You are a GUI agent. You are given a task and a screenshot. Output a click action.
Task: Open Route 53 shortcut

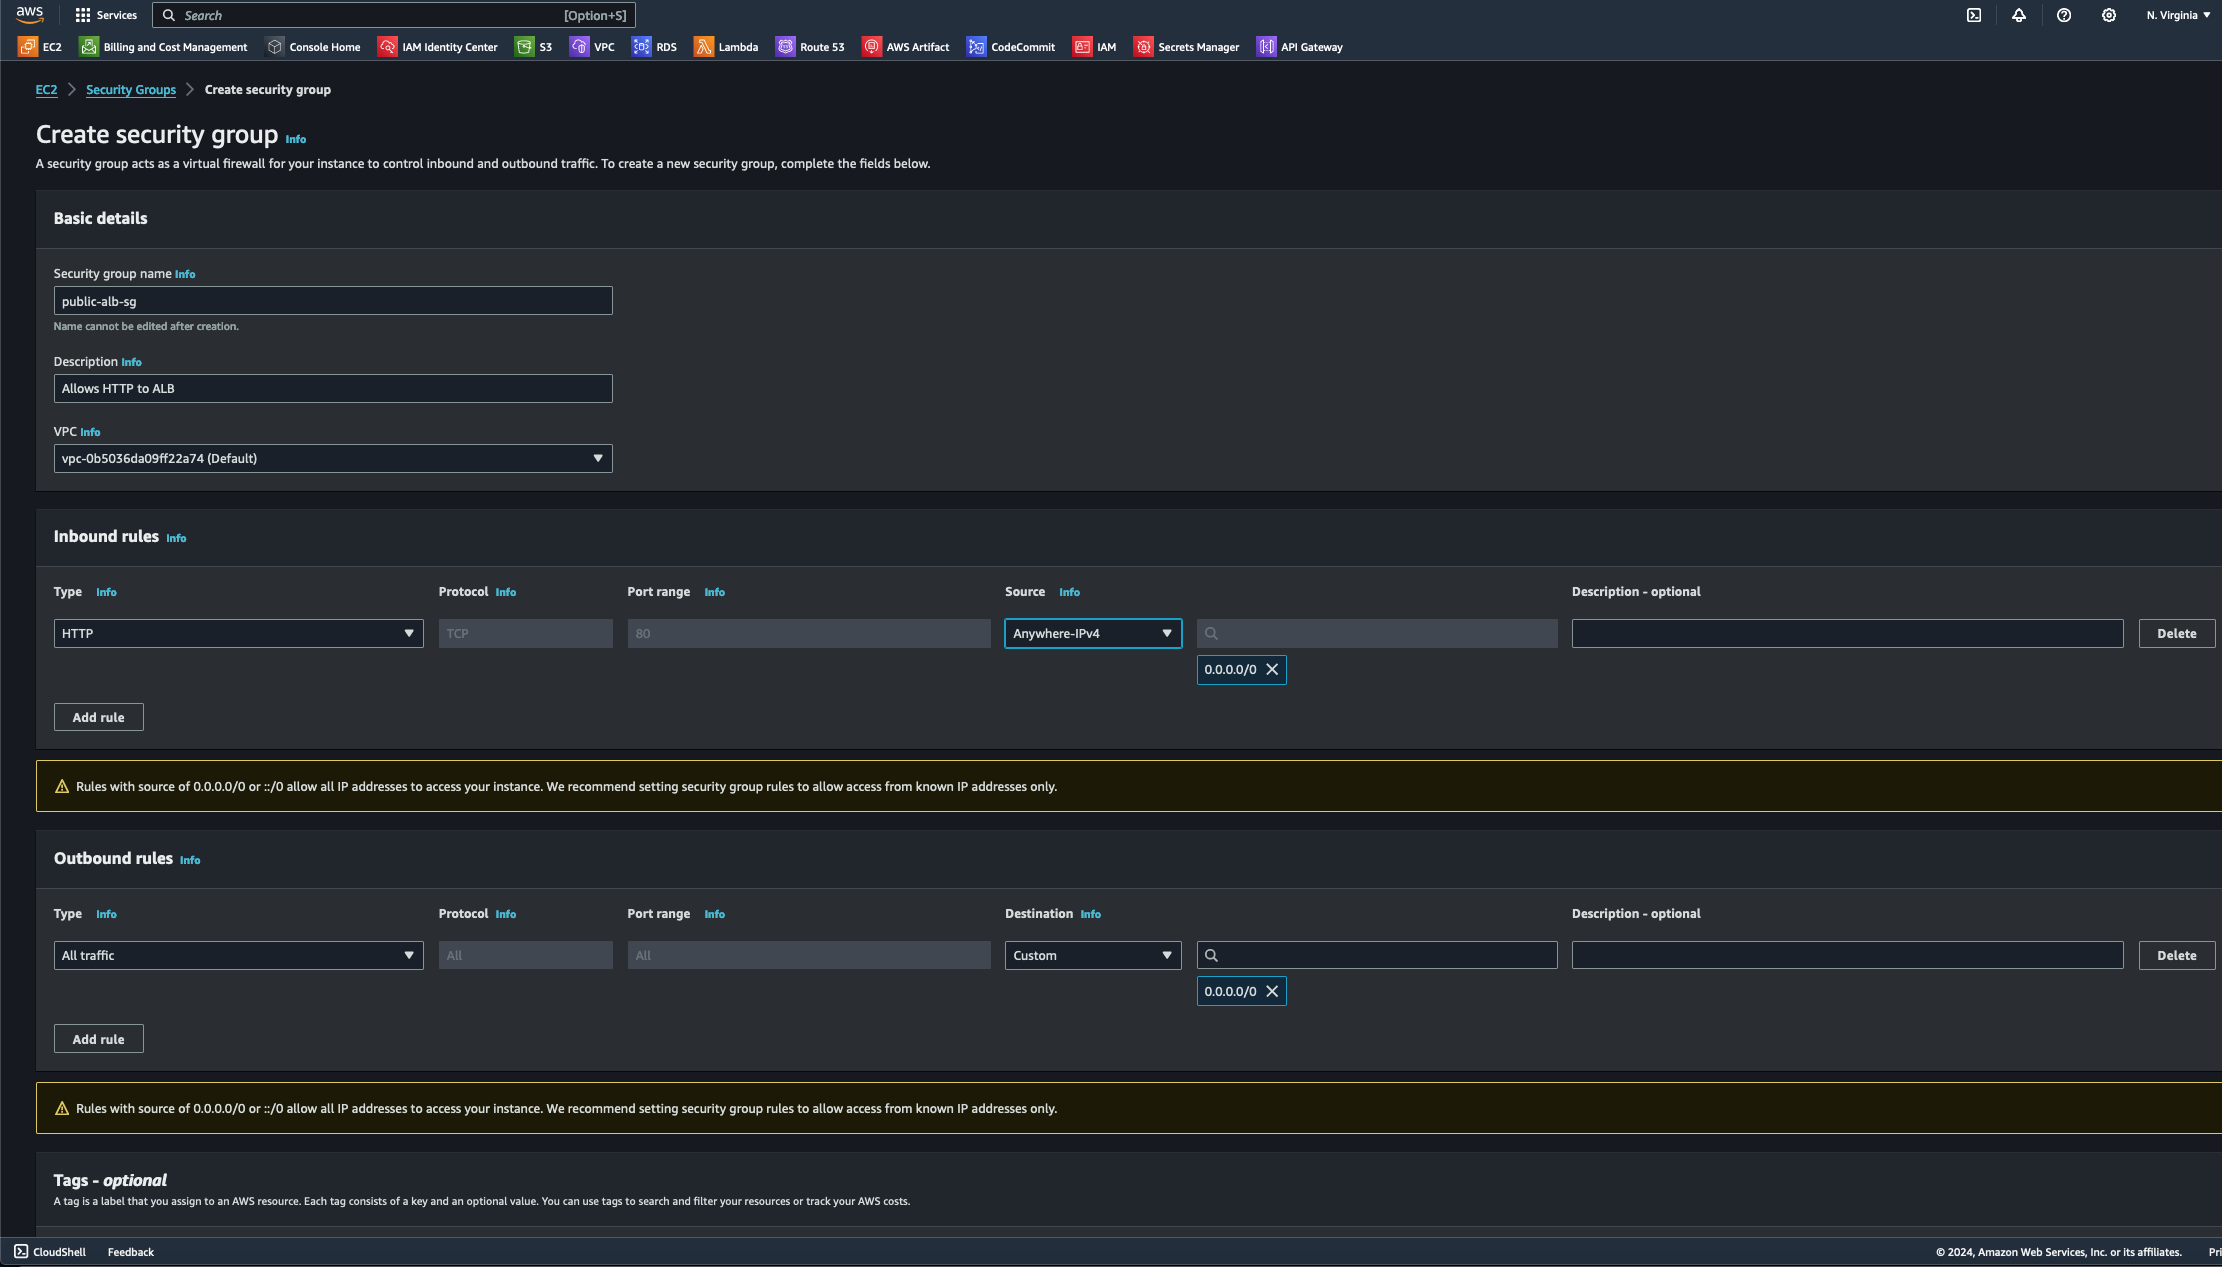coord(810,47)
